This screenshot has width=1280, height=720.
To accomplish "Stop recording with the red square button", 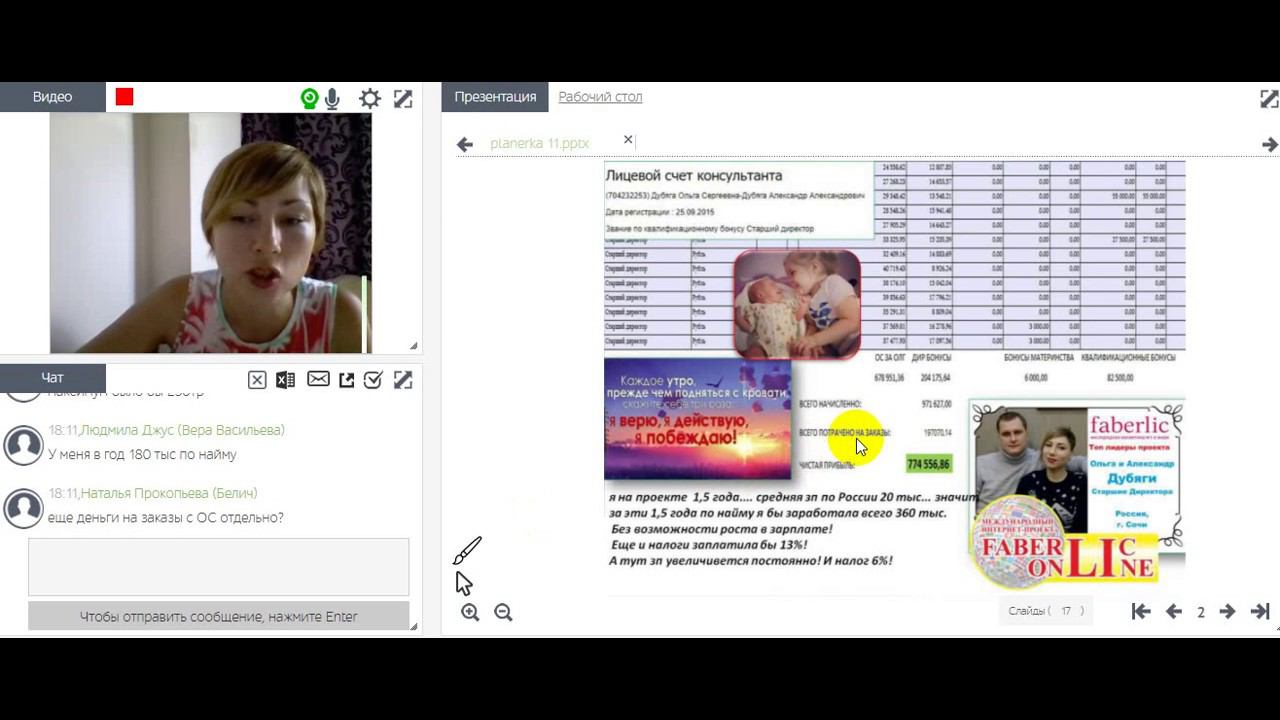I will pyautogui.click(x=124, y=97).
